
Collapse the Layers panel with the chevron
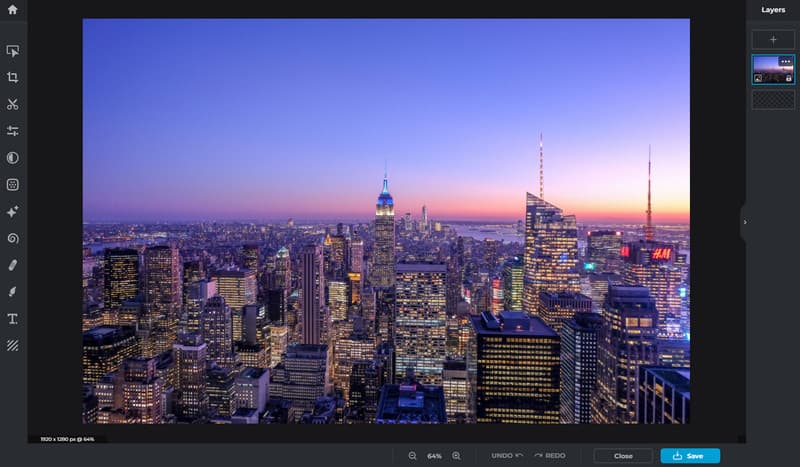[x=744, y=222]
